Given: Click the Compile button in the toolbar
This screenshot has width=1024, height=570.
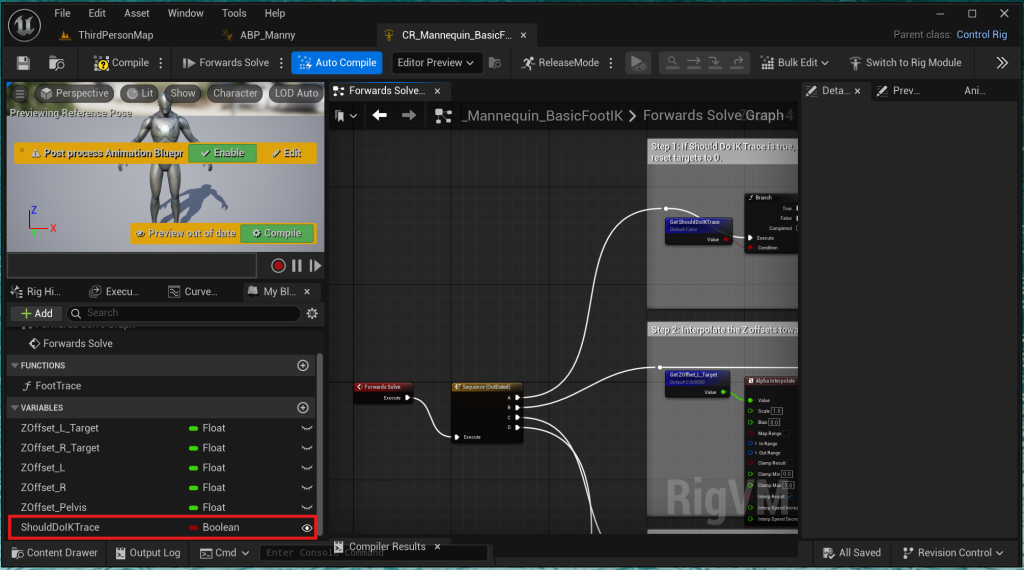Looking at the screenshot, I should click(121, 63).
